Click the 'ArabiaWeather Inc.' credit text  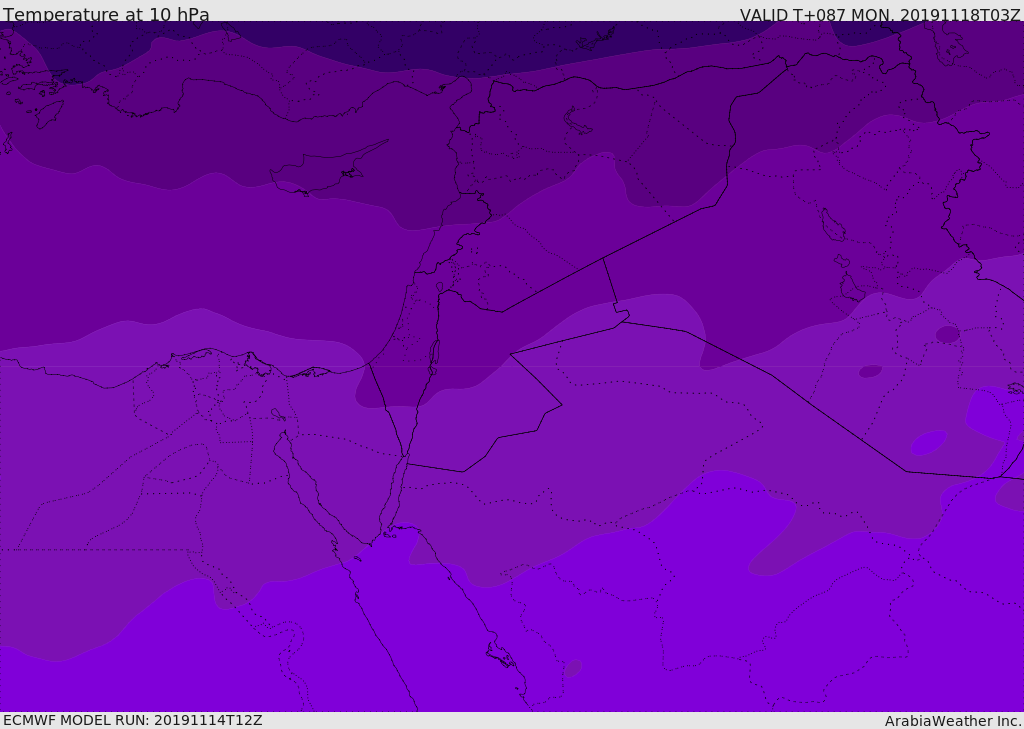pos(952,721)
